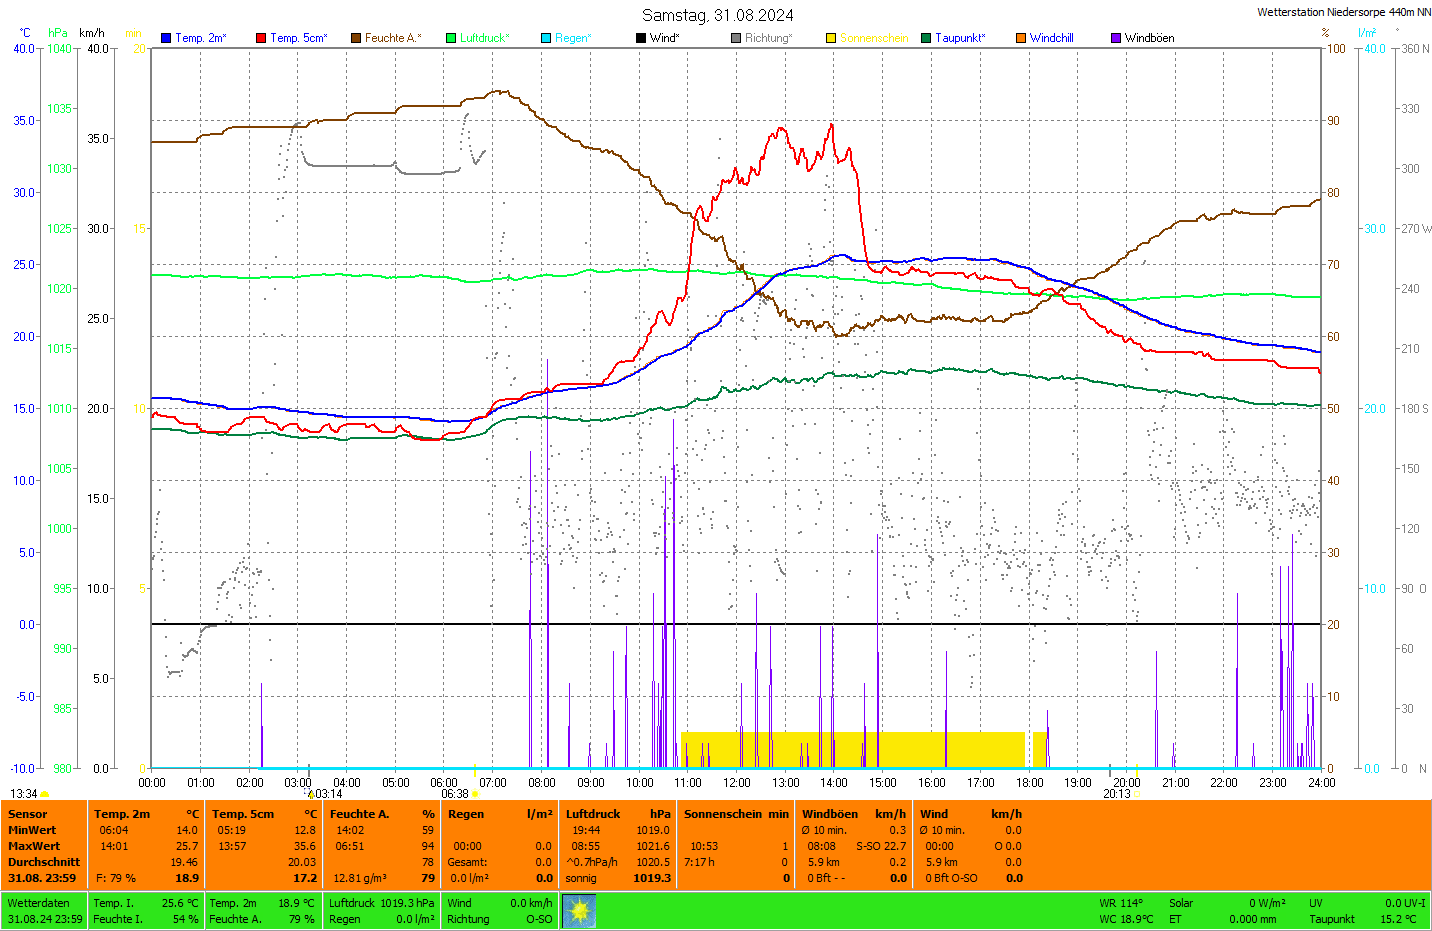Toggle the Sonnenschein series via its label
Screen dimensions: 1432x931
[873, 38]
